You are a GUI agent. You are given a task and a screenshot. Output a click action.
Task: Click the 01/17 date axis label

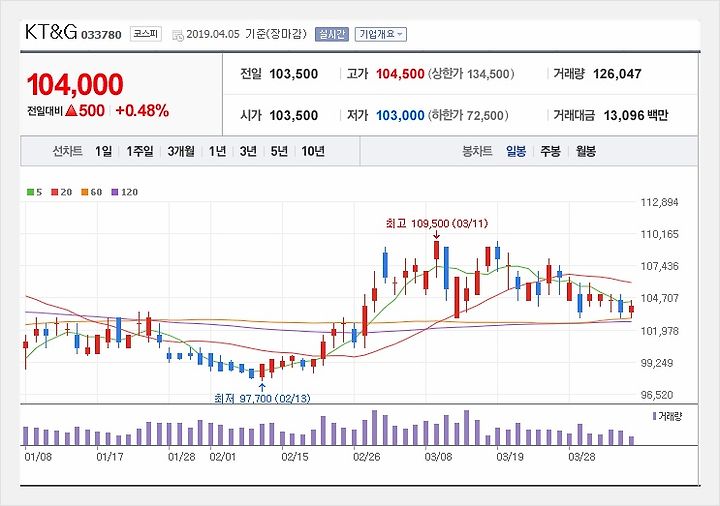point(110,457)
